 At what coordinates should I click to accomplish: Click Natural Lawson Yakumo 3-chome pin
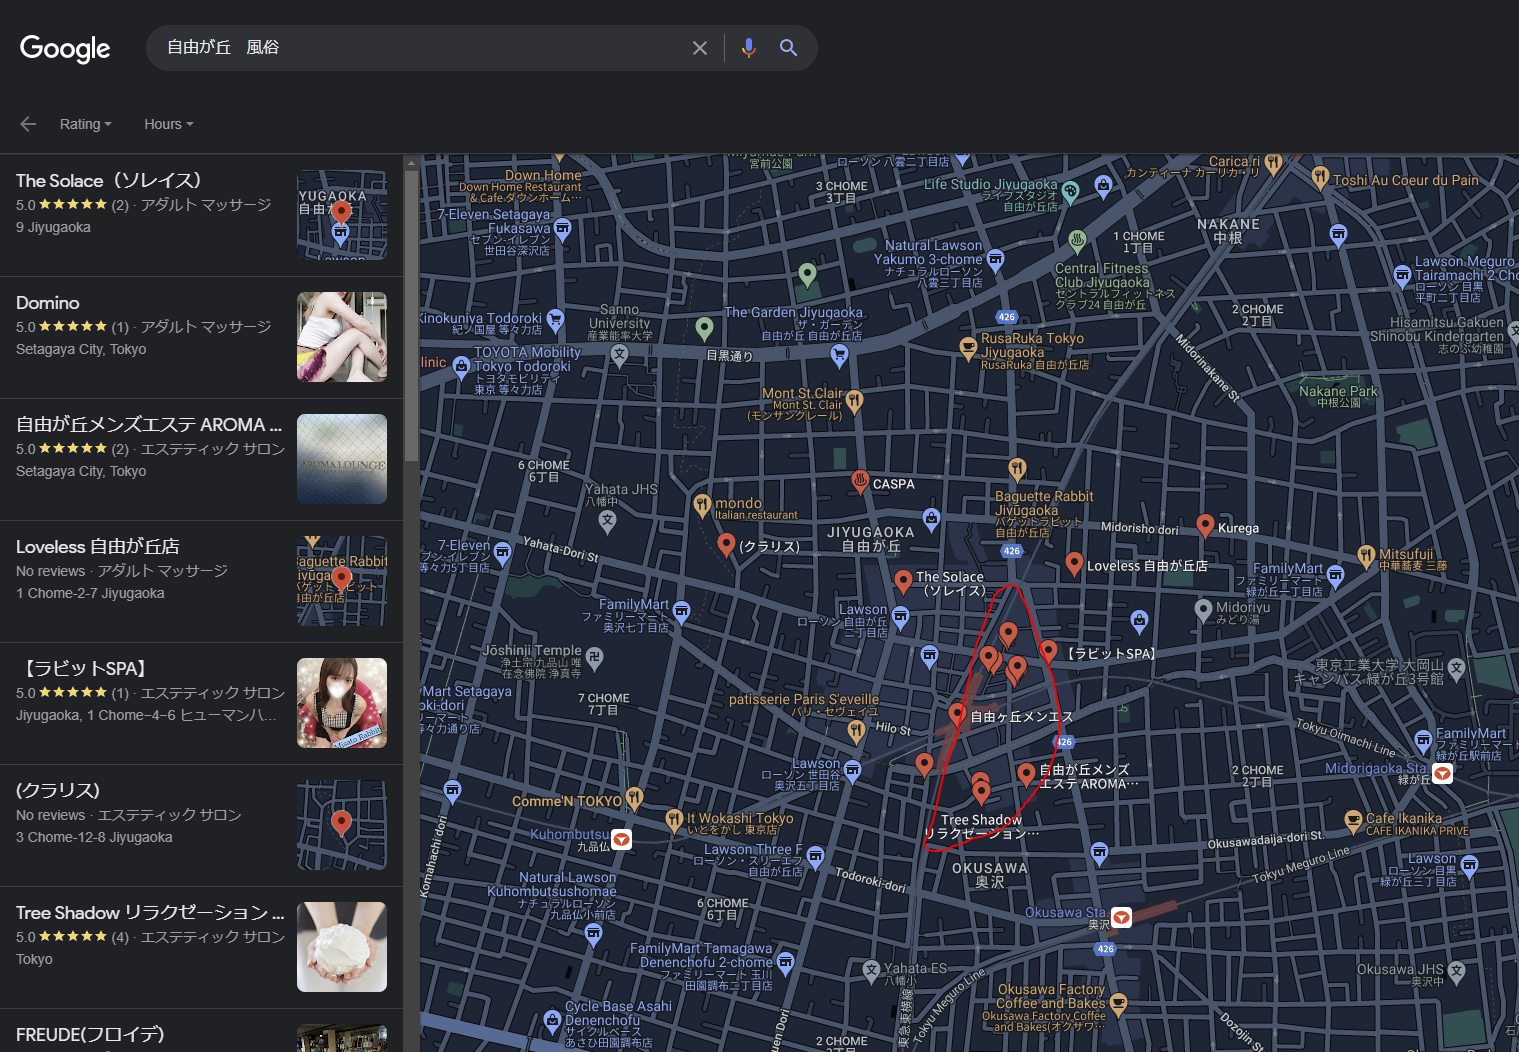tap(995, 260)
